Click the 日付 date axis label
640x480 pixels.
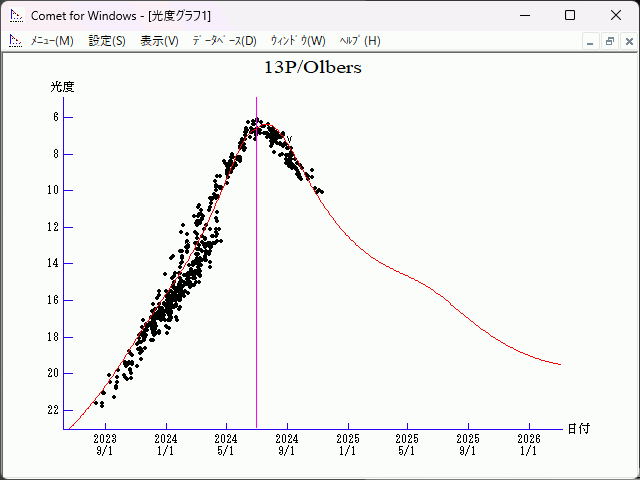(578, 428)
